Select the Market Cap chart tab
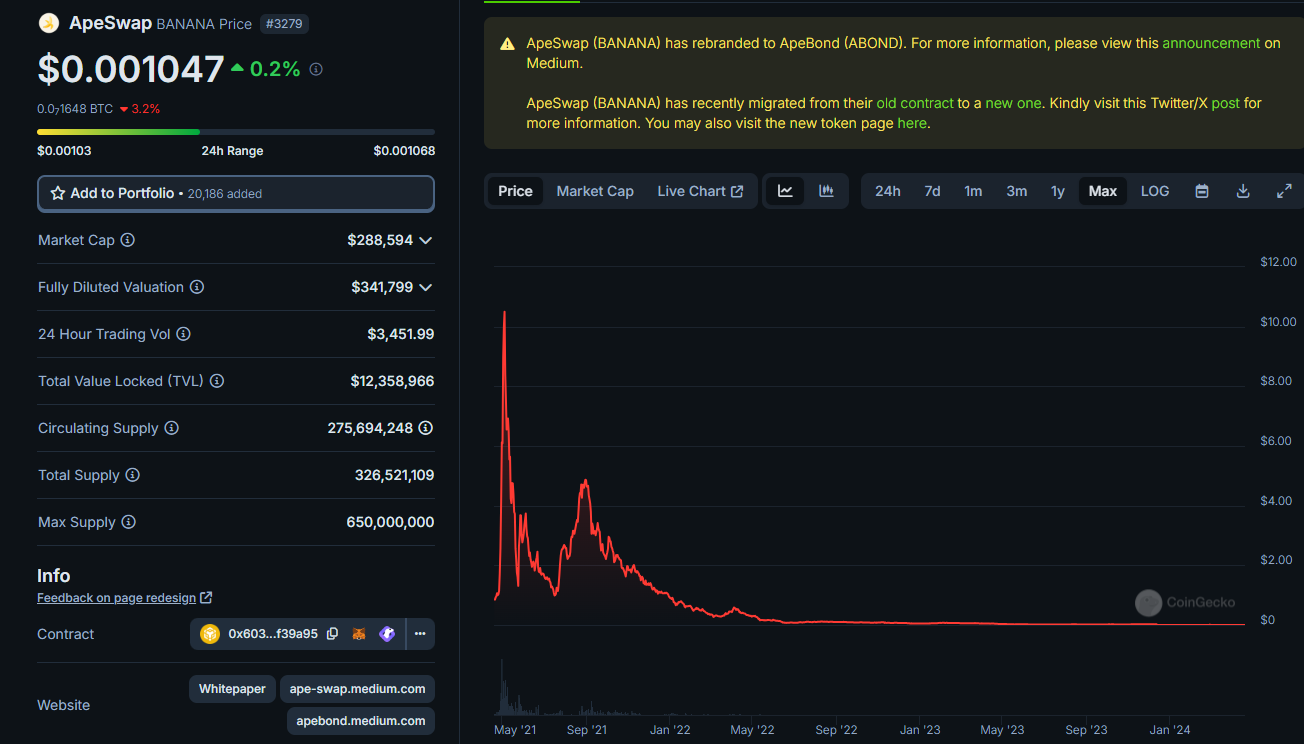This screenshot has width=1304, height=744. (595, 191)
